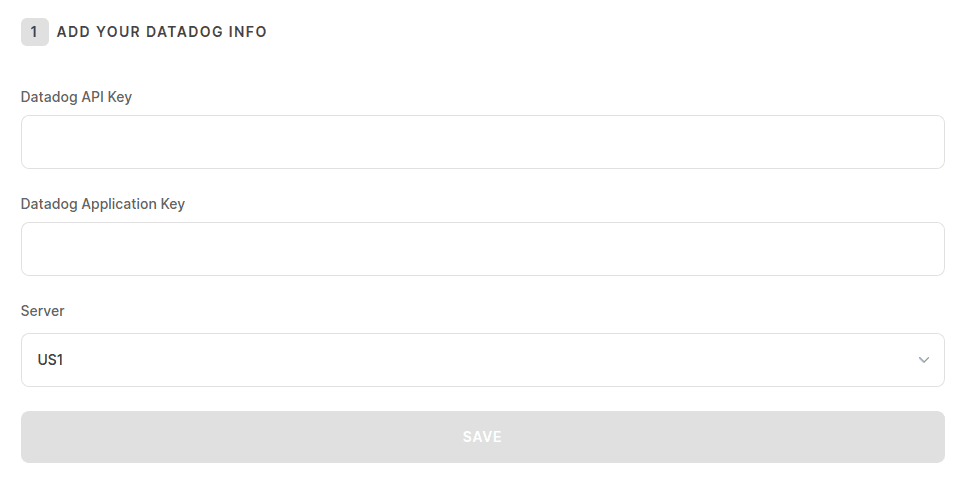Submit Datadog info with the SAVE button
Screen dimensions: 967x485
coord(482,437)
